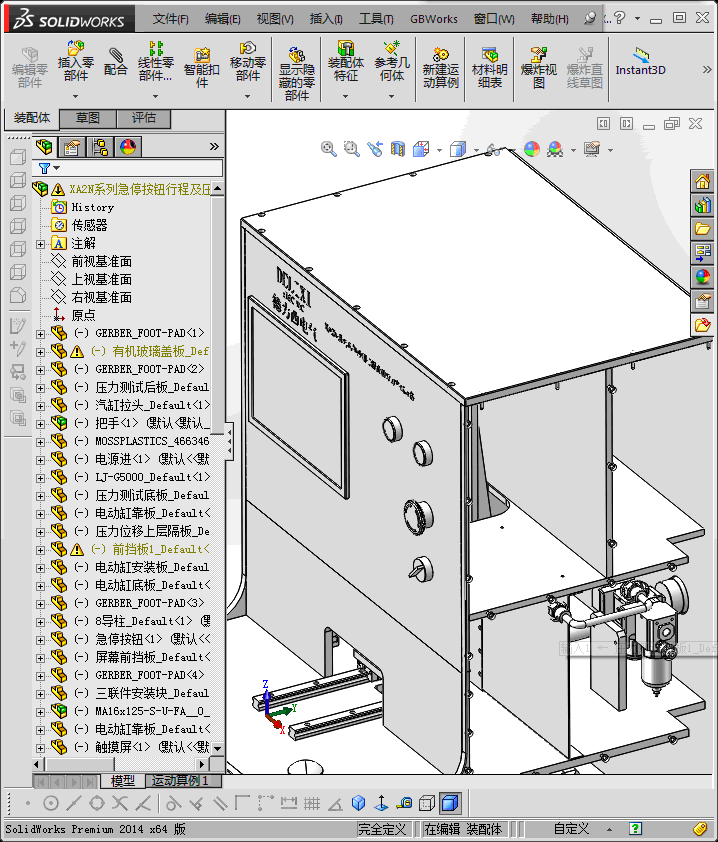Click tree horizontal scrollbar right arrow
The width and height of the screenshot is (718, 842).
pos(202,764)
